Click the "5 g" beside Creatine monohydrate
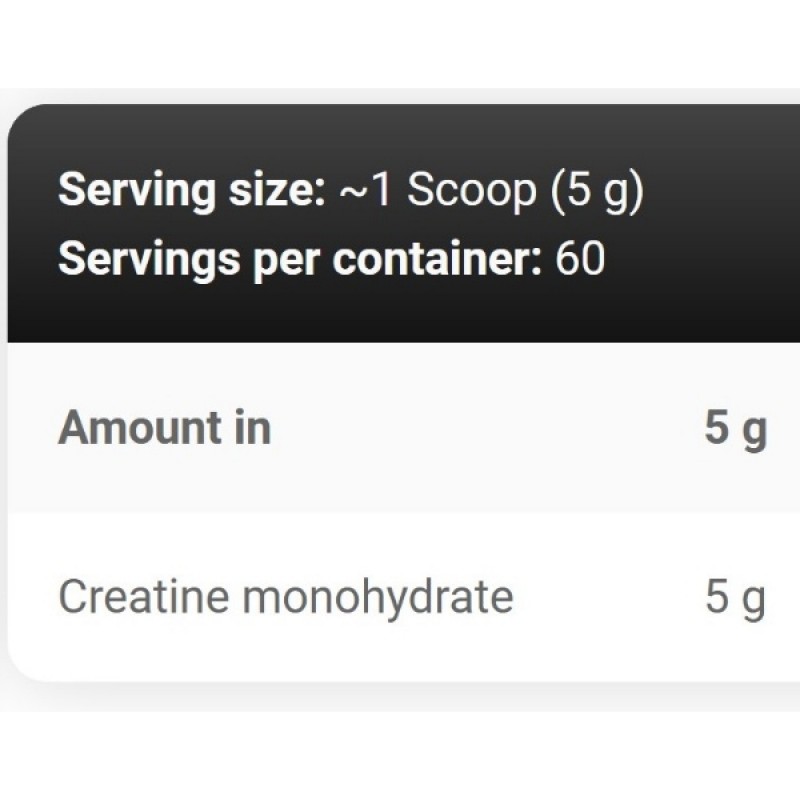The width and height of the screenshot is (800, 800). (735, 597)
